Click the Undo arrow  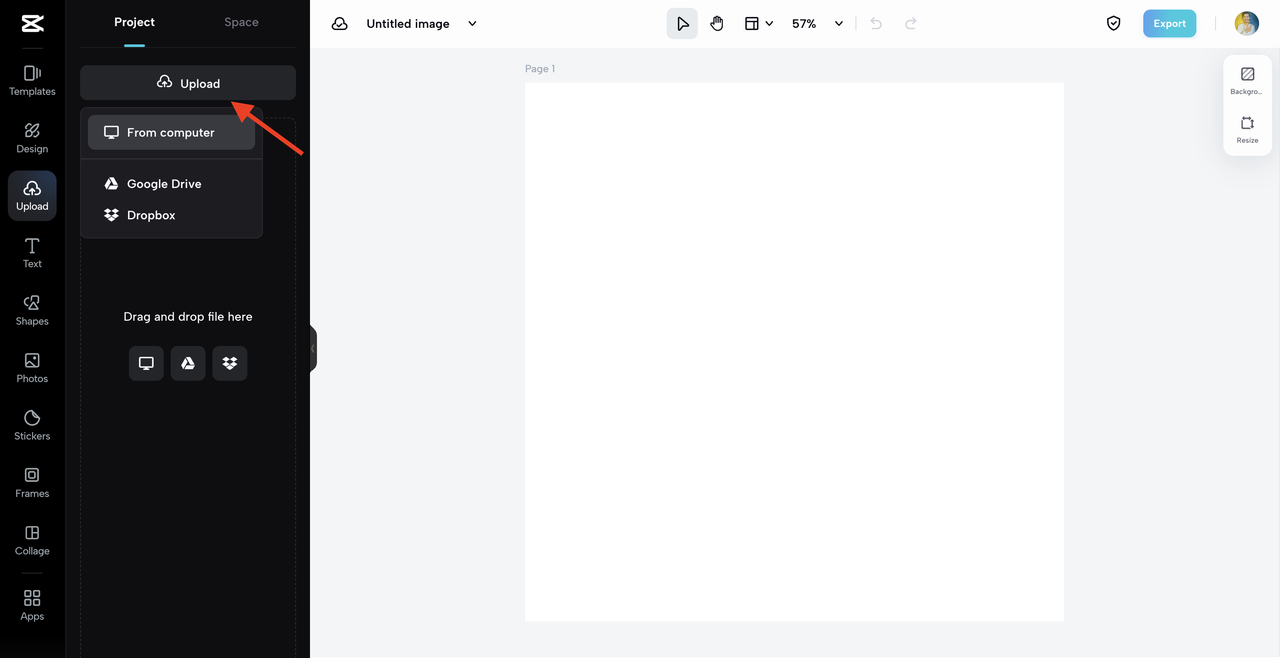click(876, 23)
